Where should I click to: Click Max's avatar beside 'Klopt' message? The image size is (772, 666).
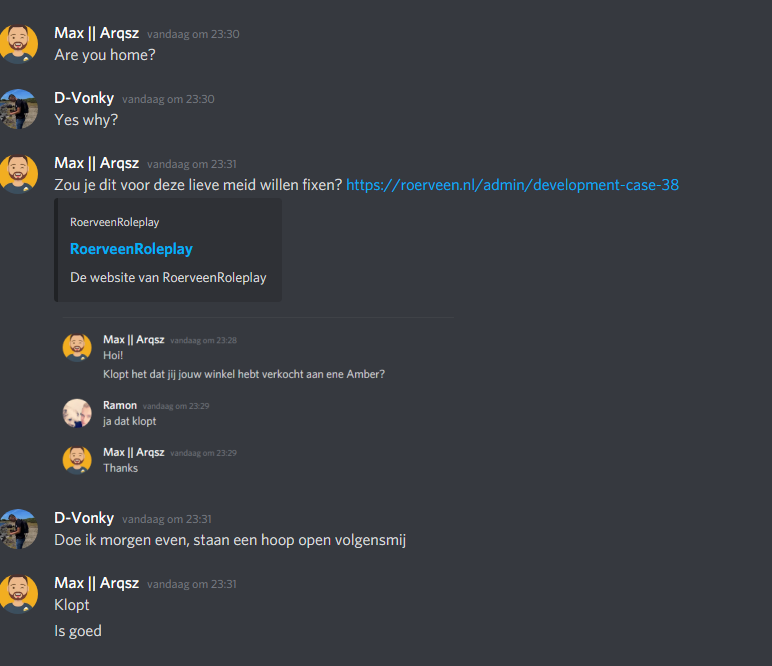(x=19, y=594)
